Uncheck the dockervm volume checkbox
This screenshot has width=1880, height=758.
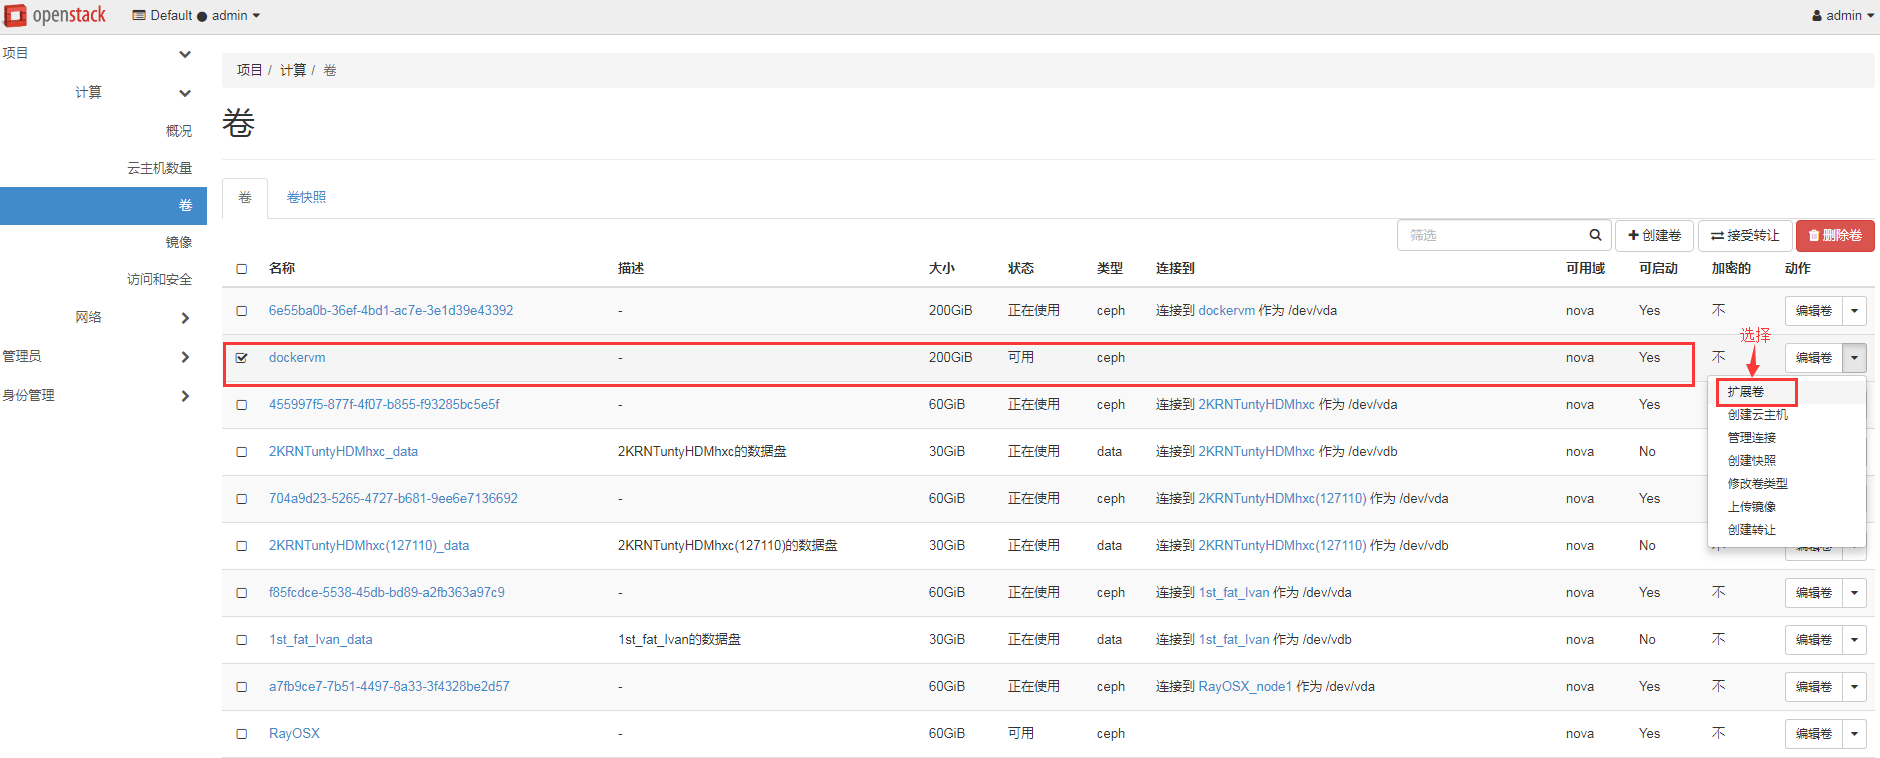pos(242,358)
